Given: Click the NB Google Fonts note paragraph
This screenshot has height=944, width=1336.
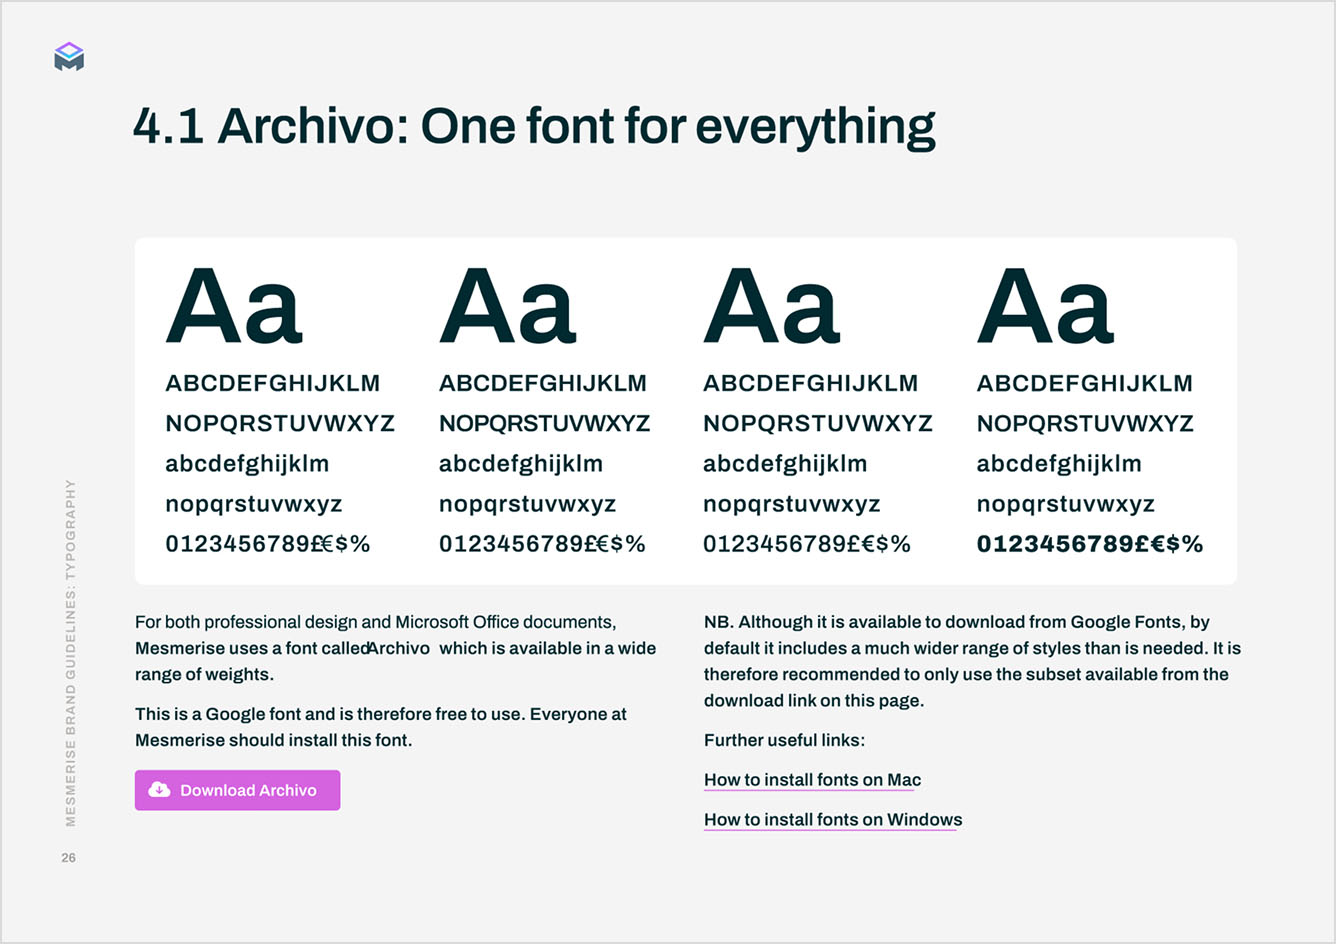Looking at the screenshot, I should tap(972, 661).
